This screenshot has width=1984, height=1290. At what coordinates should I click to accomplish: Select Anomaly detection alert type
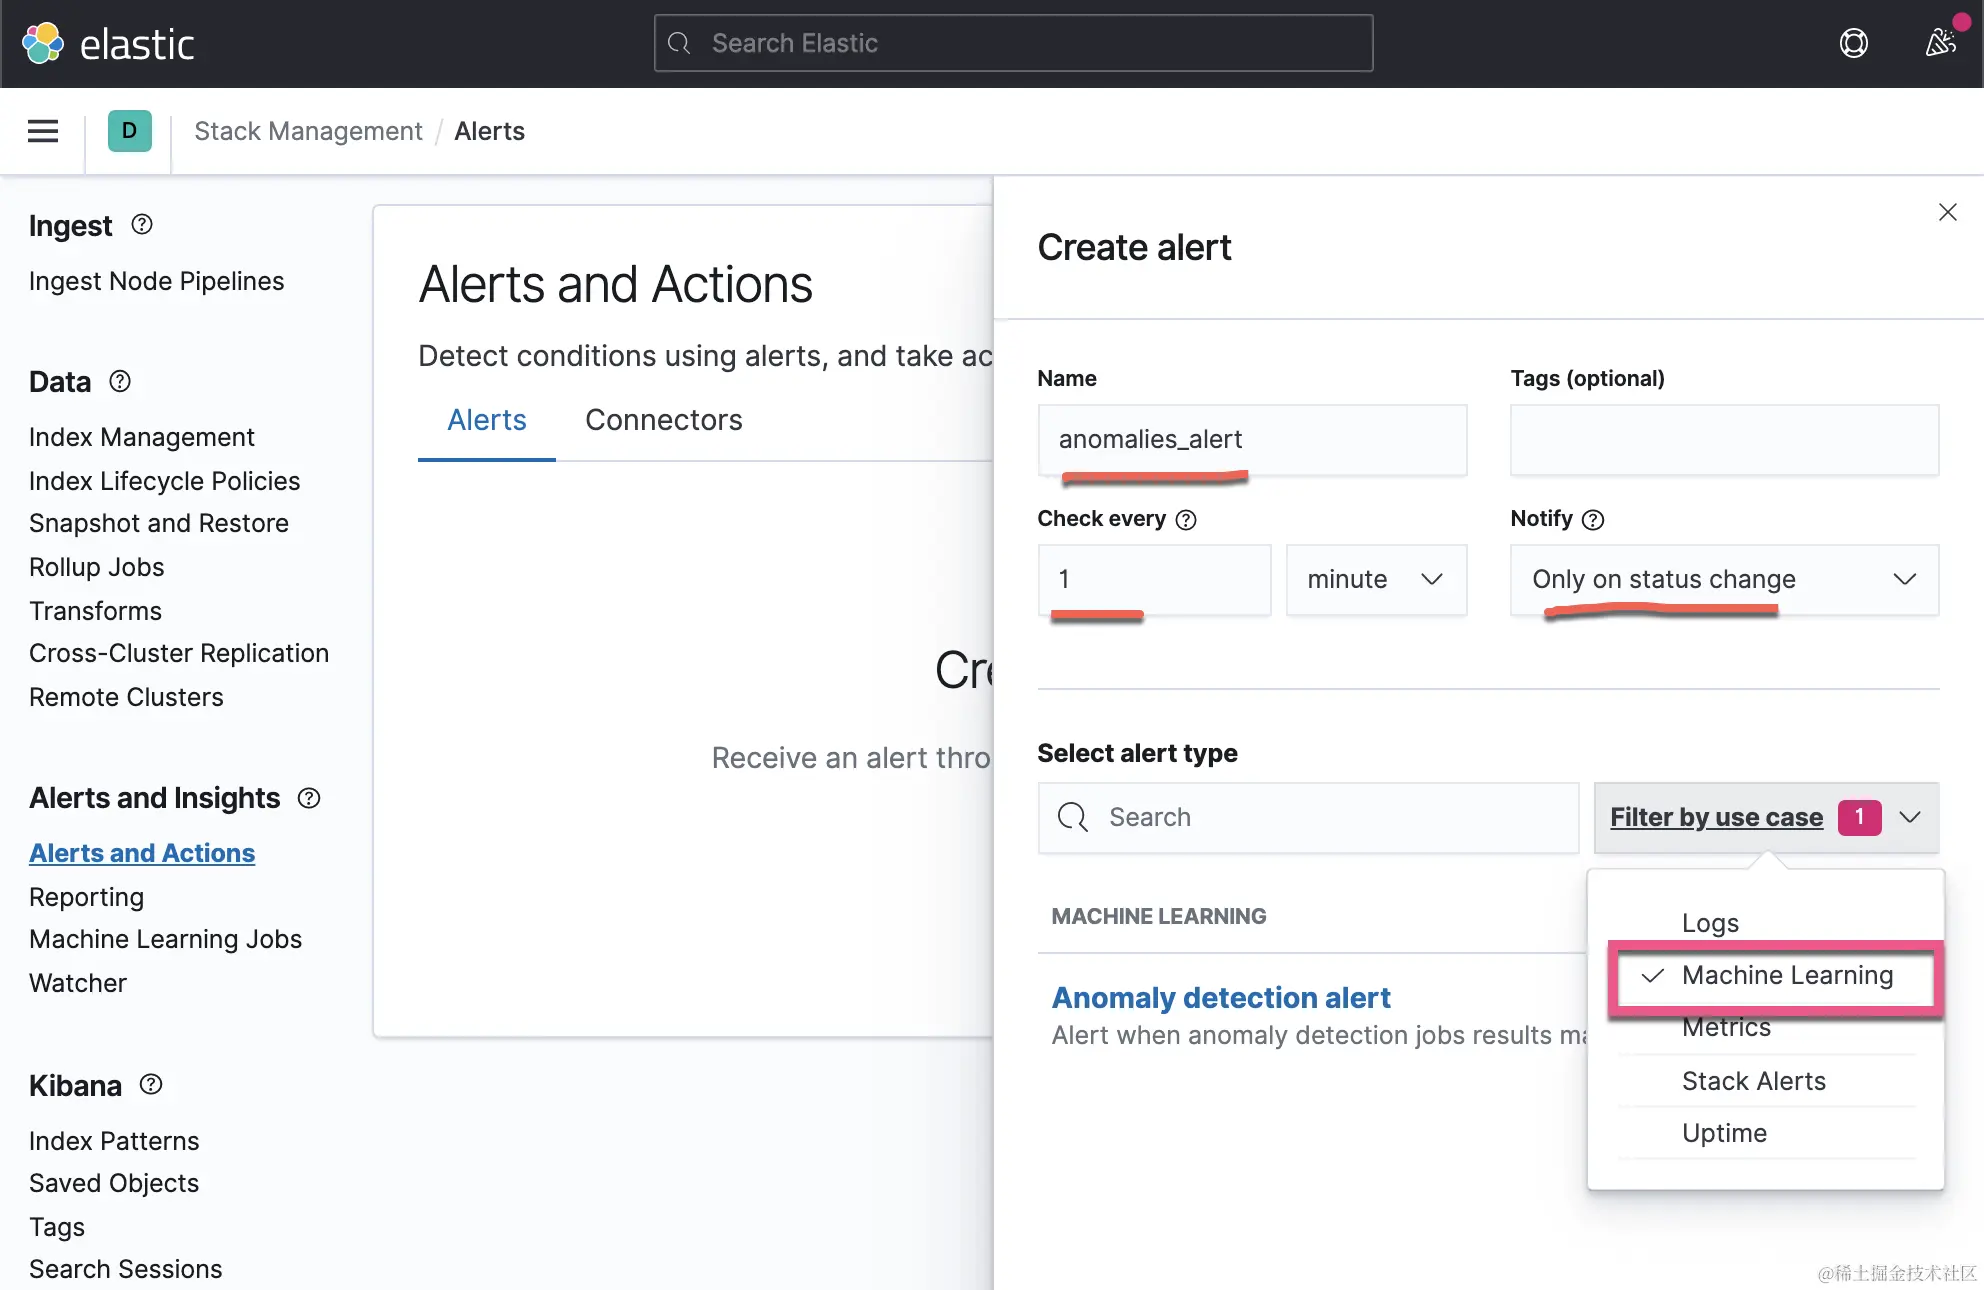[1220, 997]
